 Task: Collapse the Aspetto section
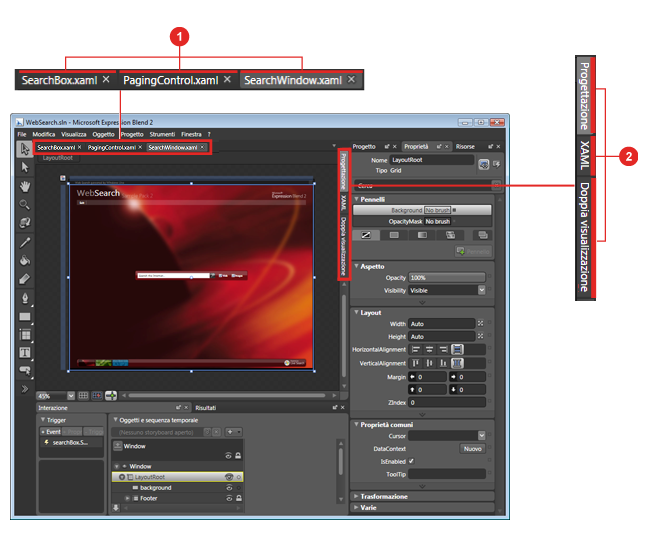click(357, 266)
